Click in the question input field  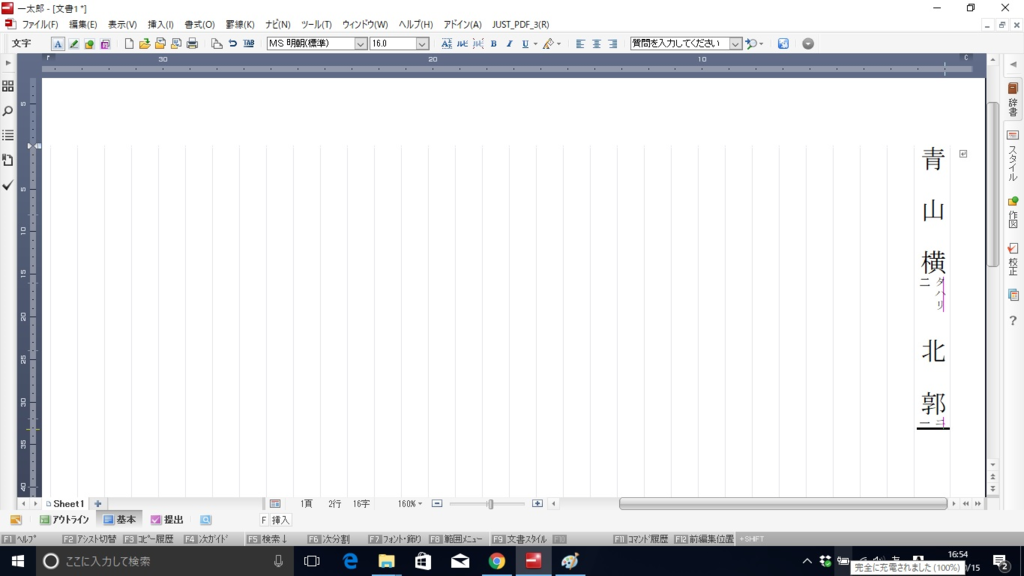[x=679, y=44]
